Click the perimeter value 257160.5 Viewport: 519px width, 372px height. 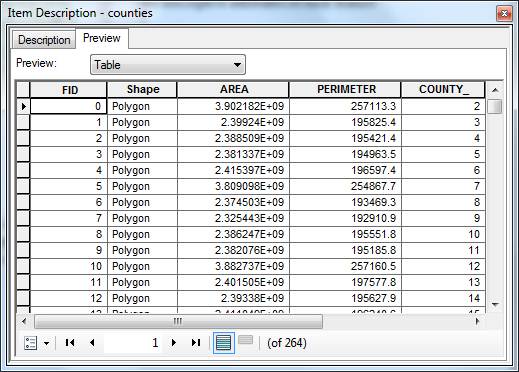[345, 266]
